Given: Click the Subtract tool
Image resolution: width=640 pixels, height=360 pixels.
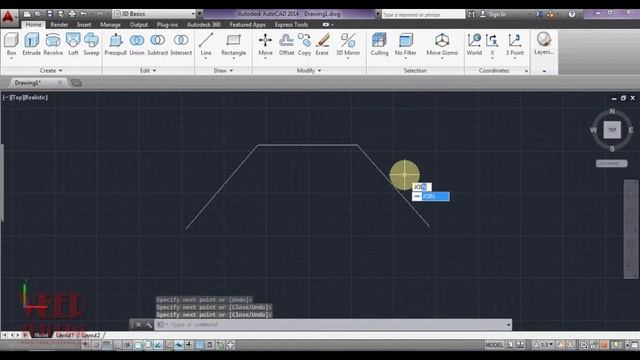Looking at the screenshot, I should point(158,44).
